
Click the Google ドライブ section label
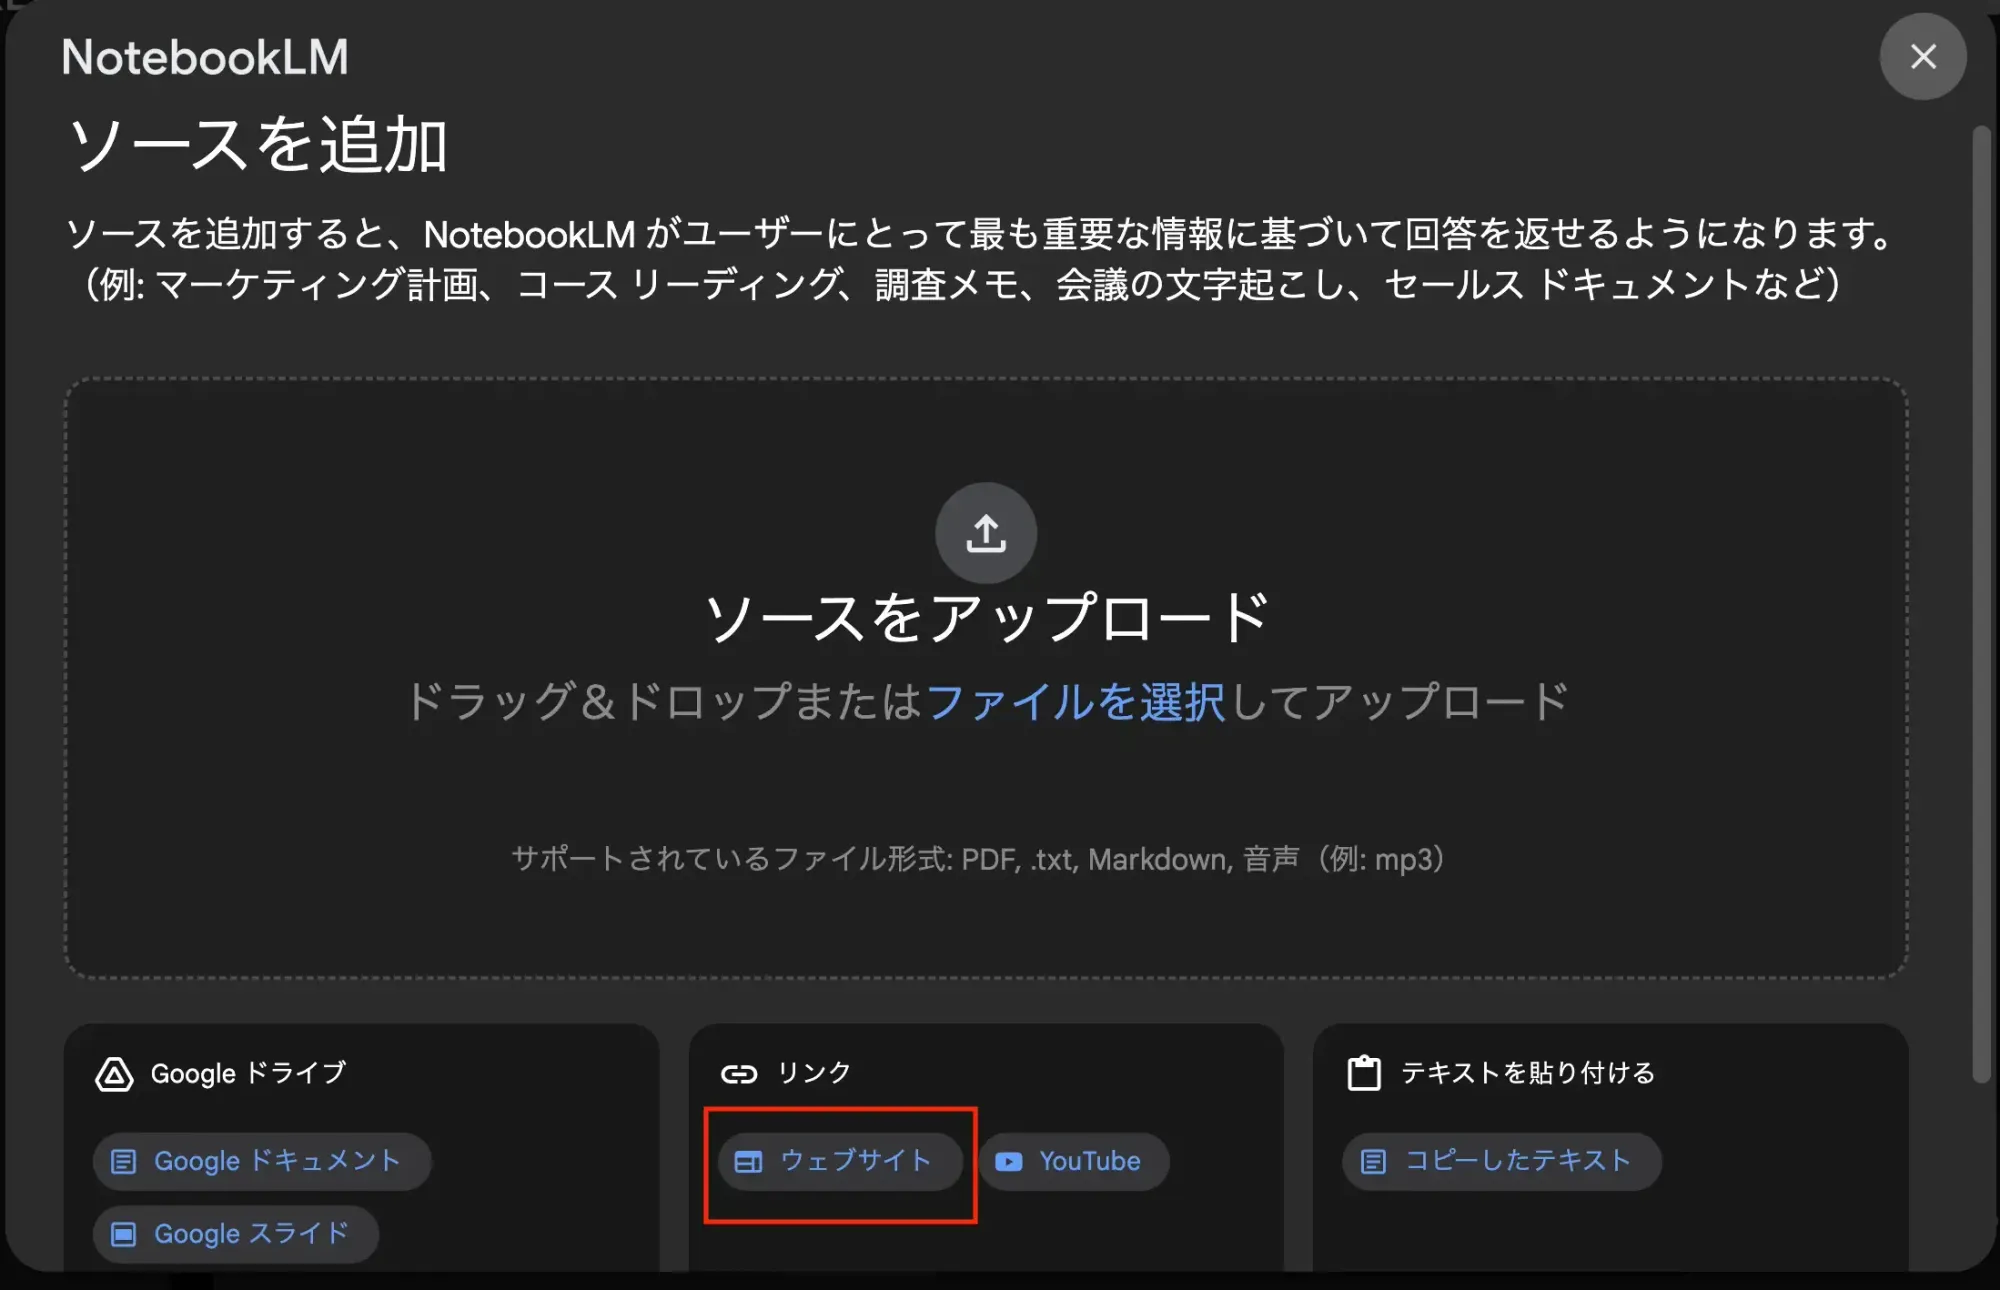(x=248, y=1073)
